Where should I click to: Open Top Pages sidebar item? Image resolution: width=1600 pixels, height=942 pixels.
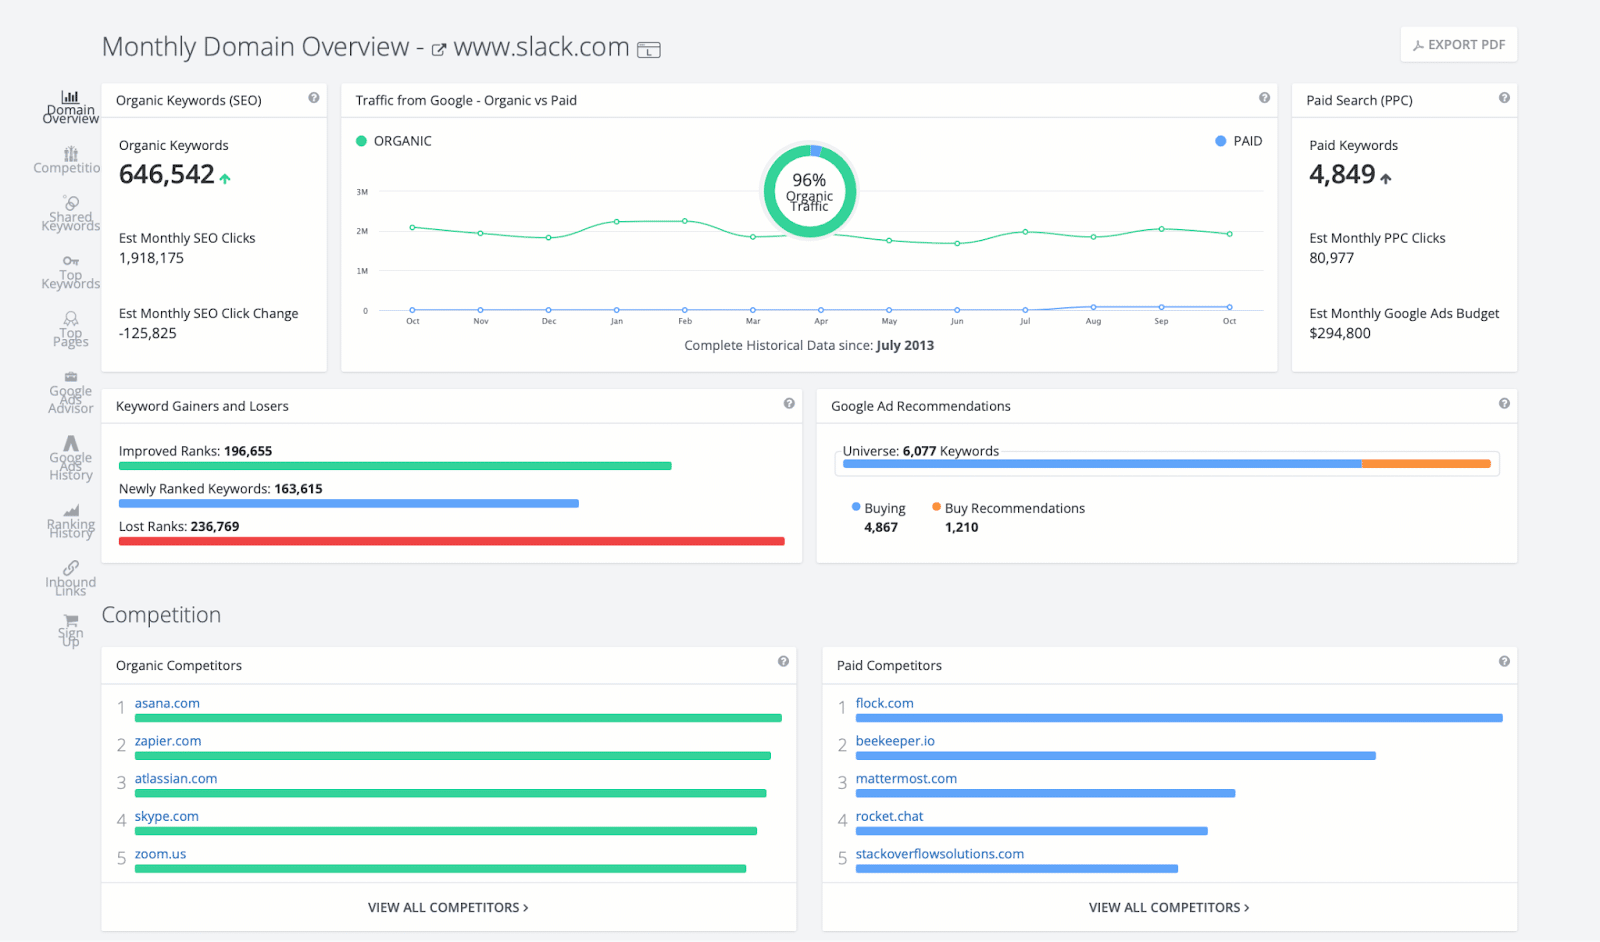(70, 330)
